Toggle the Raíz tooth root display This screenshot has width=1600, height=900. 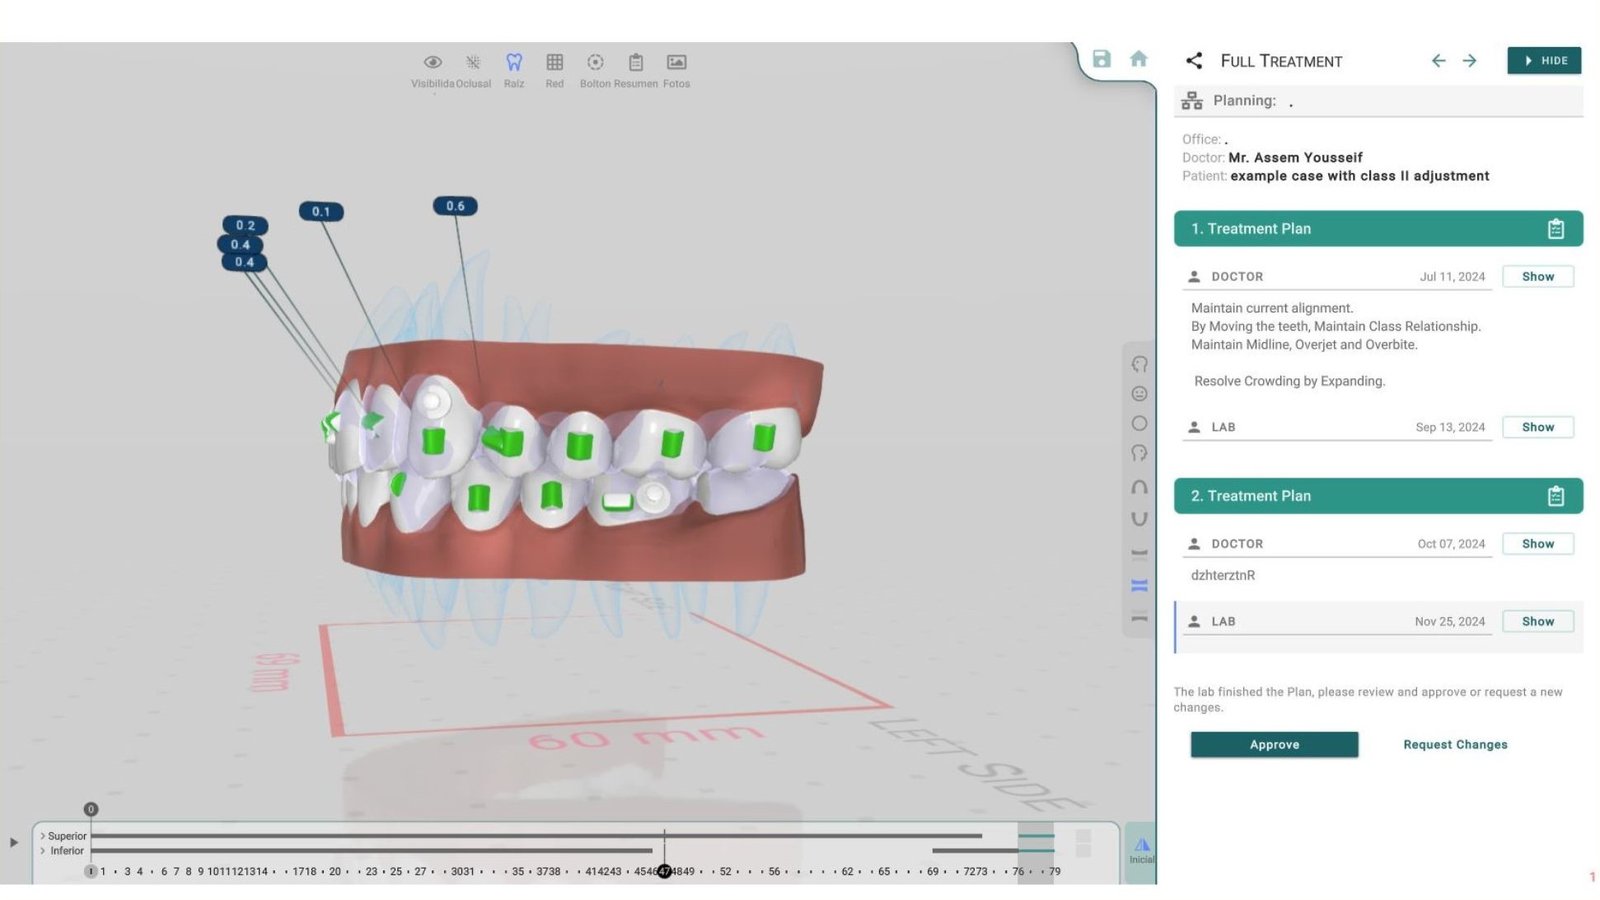pos(514,63)
